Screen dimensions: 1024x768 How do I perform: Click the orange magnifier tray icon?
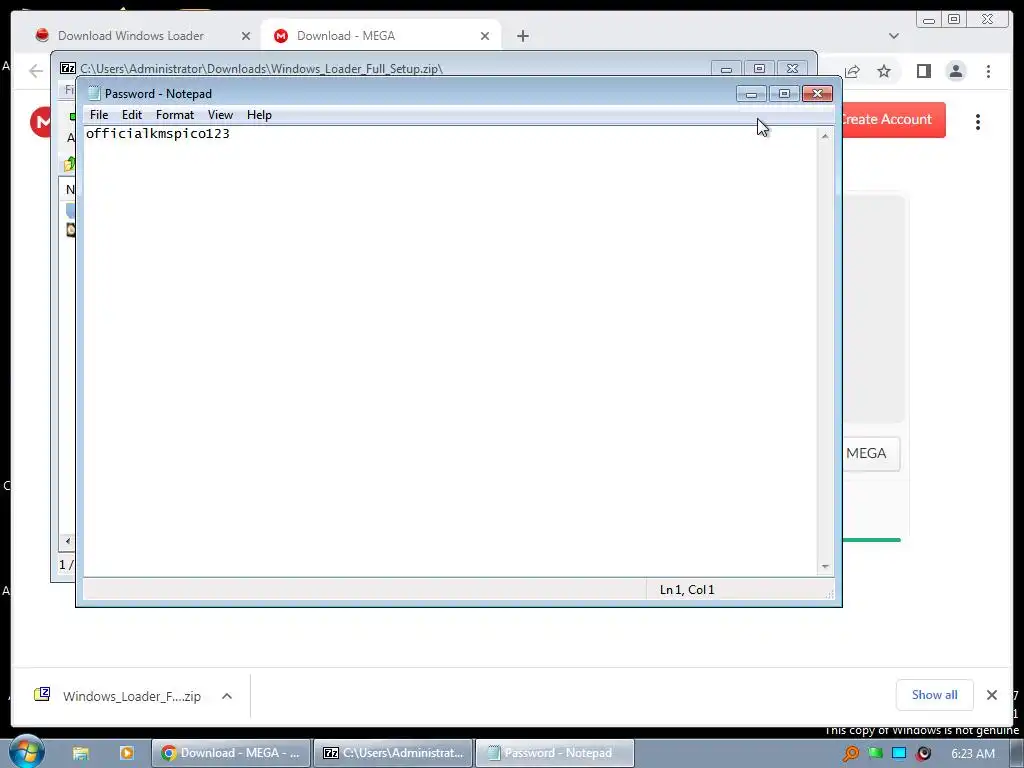pyautogui.click(x=851, y=754)
